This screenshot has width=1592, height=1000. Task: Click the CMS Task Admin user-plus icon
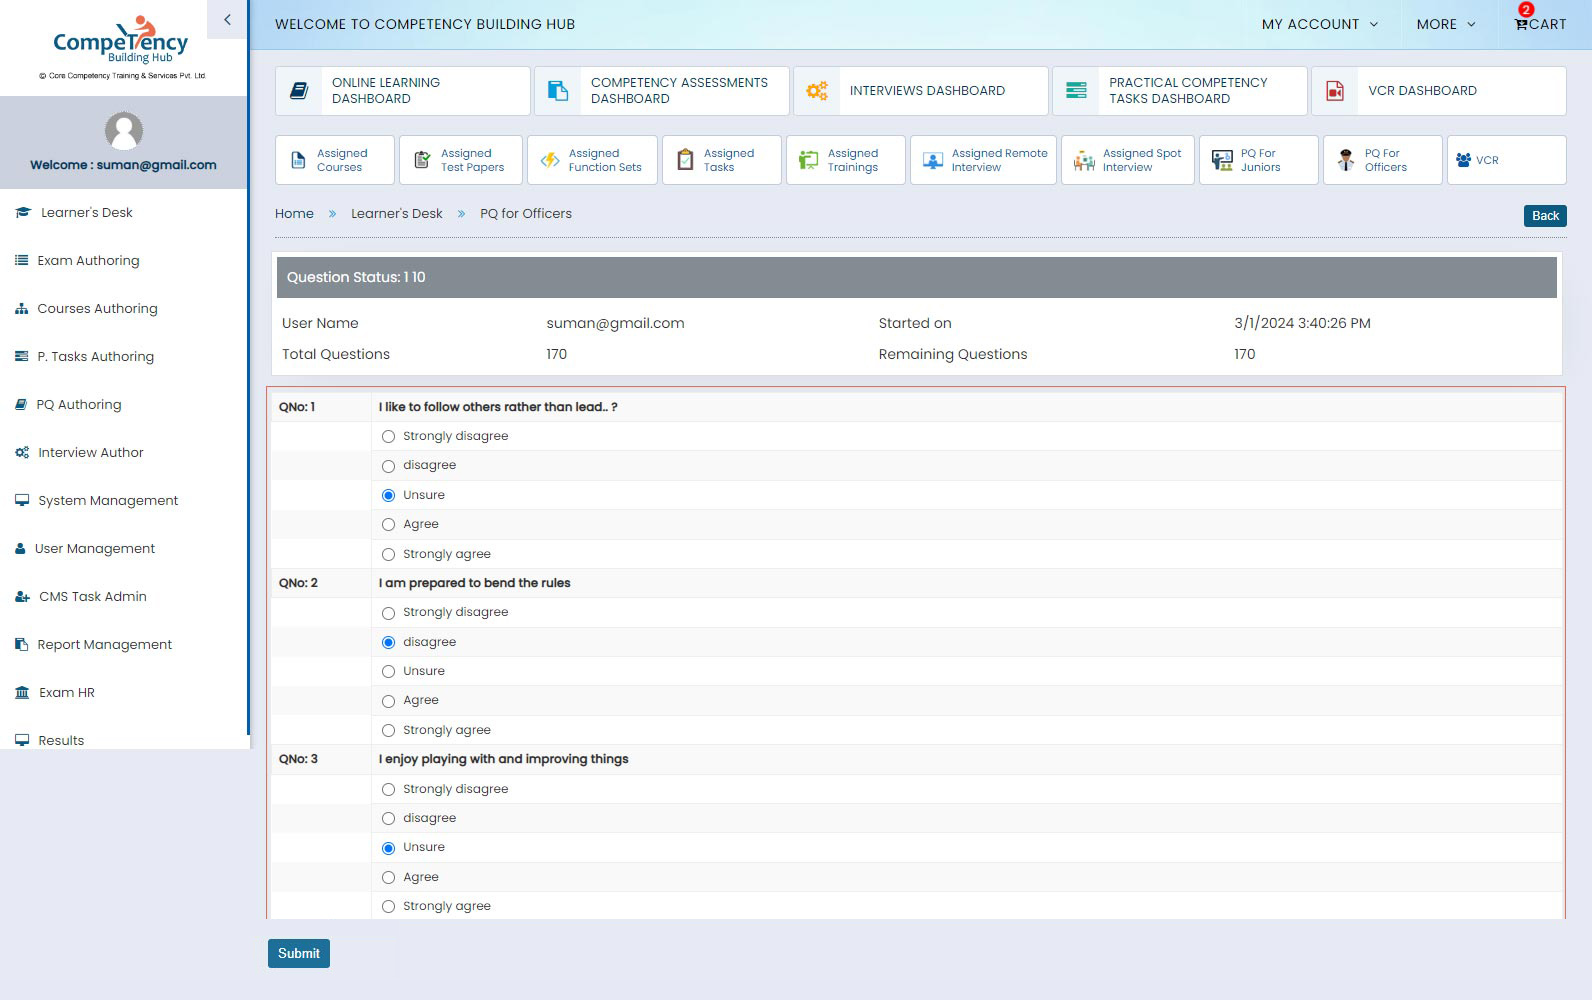click(x=22, y=597)
